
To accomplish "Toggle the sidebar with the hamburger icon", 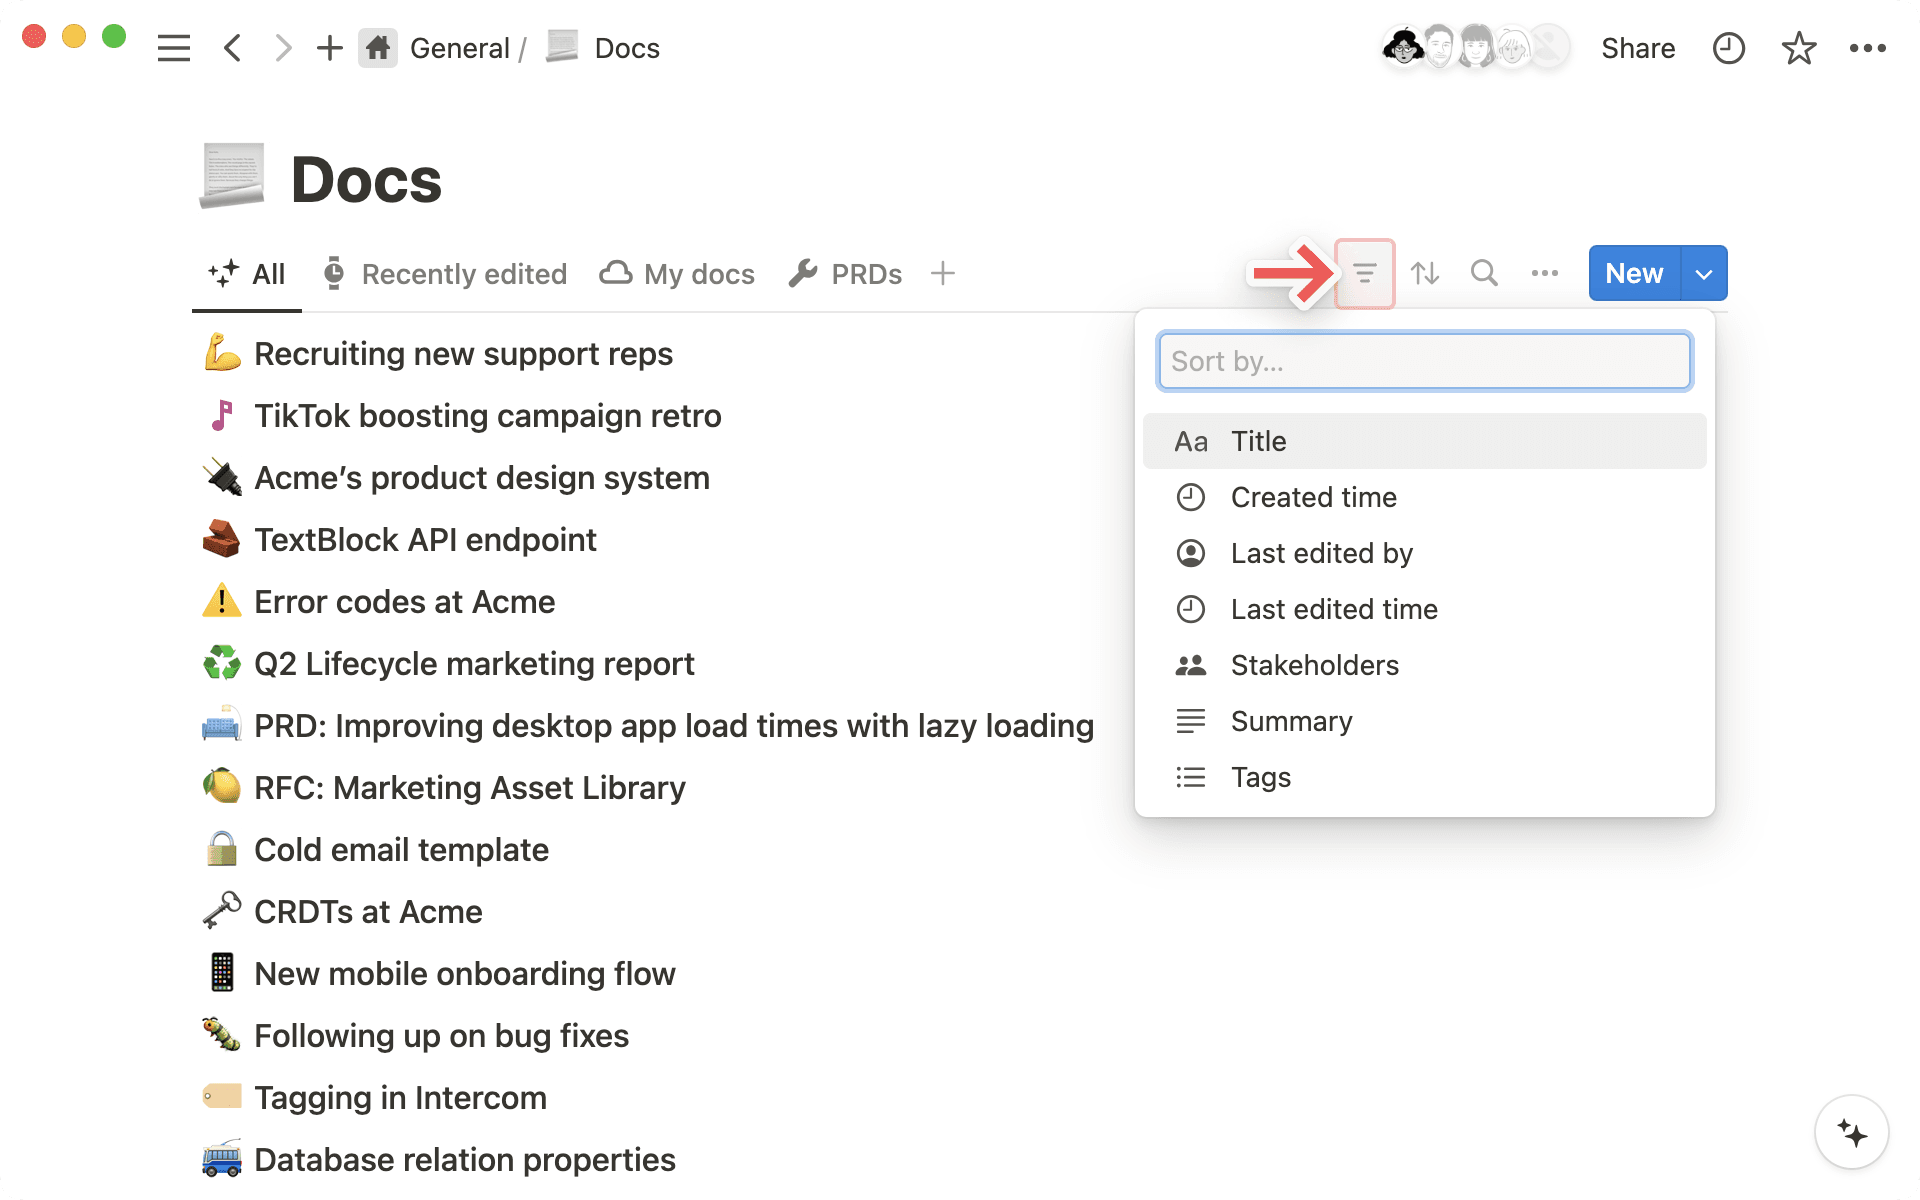I will click(x=173, y=47).
